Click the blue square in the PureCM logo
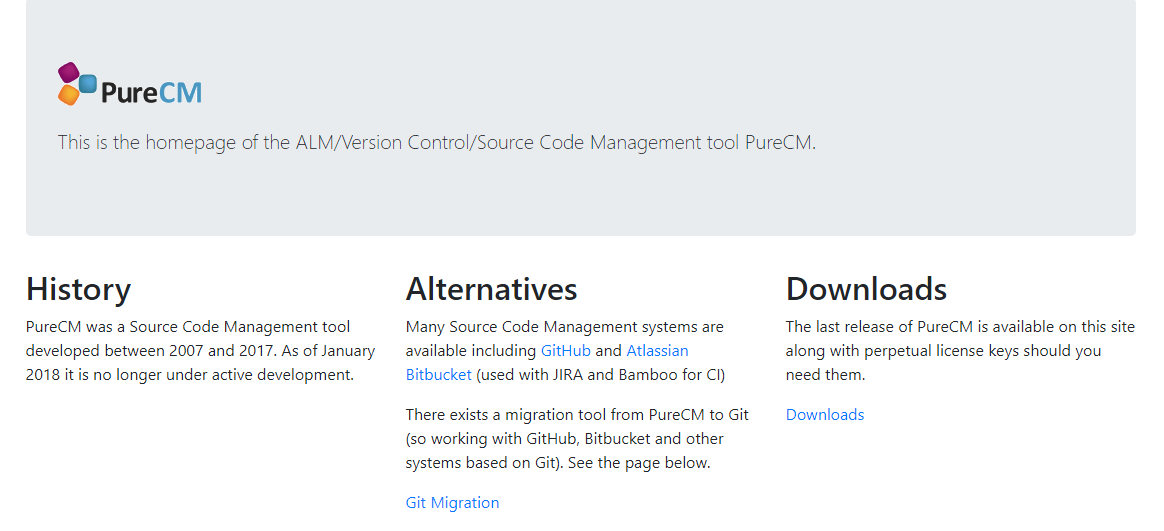This screenshot has height=531, width=1164. (x=88, y=84)
